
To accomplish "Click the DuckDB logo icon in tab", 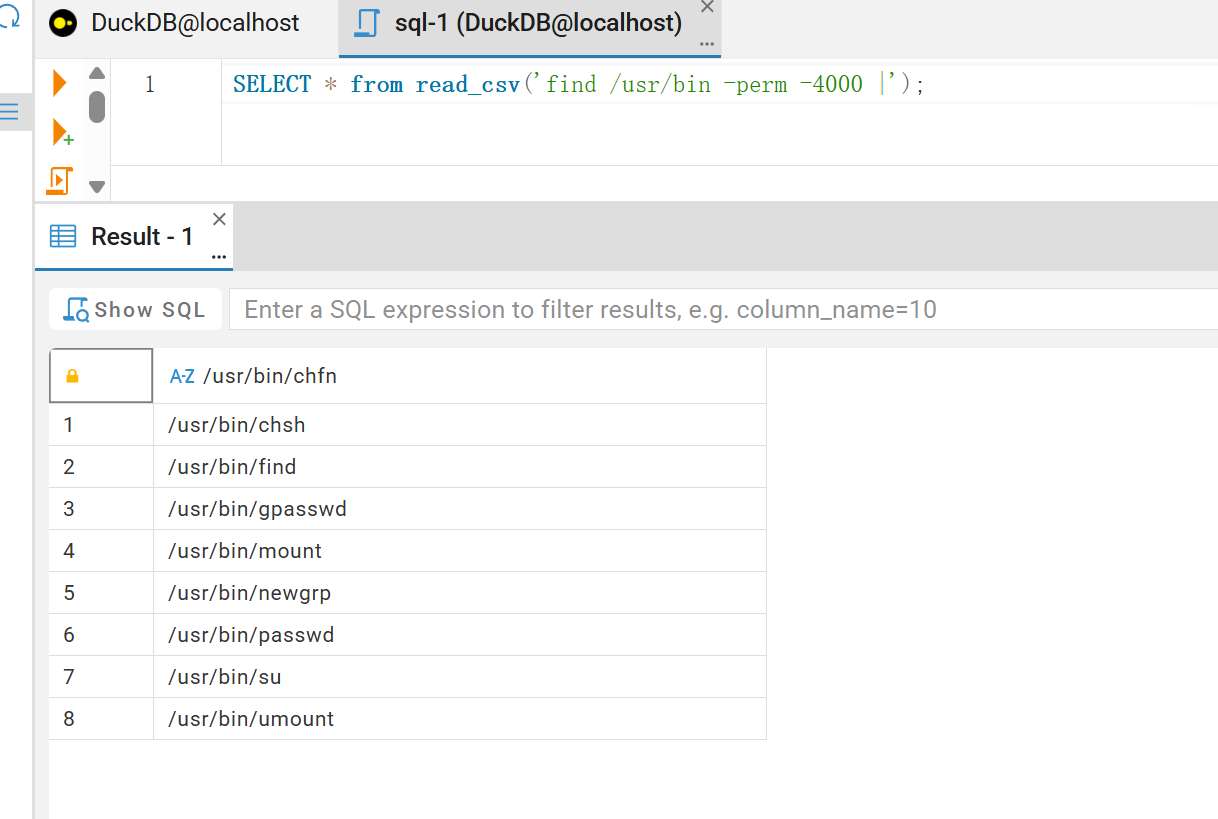I will [x=63, y=24].
